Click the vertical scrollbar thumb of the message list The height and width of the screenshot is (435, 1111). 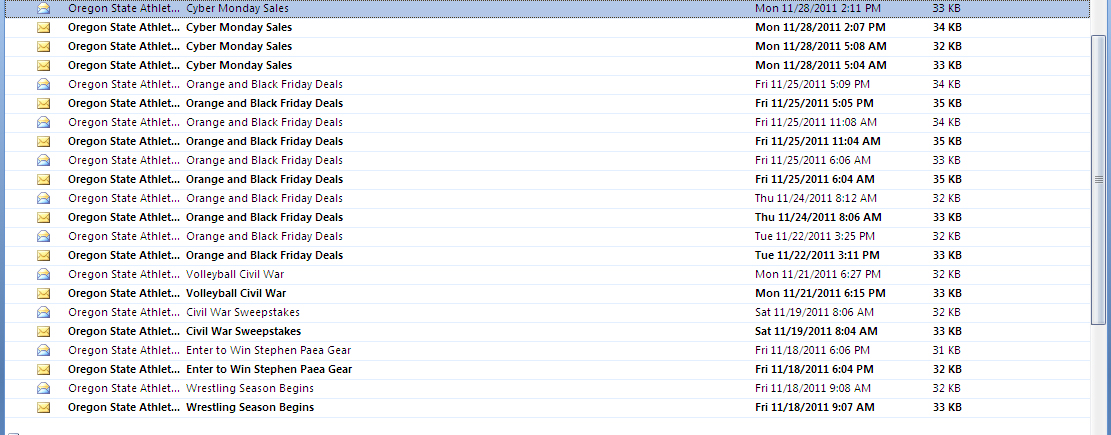click(1099, 180)
